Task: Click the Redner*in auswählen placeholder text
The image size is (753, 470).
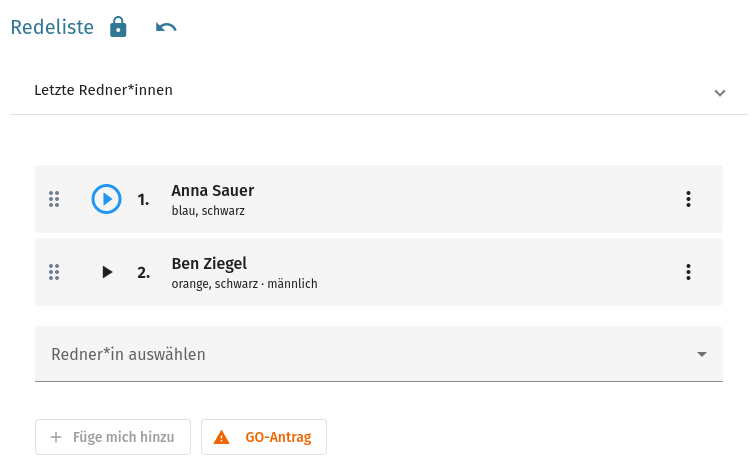Action: (x=128, y=354)
